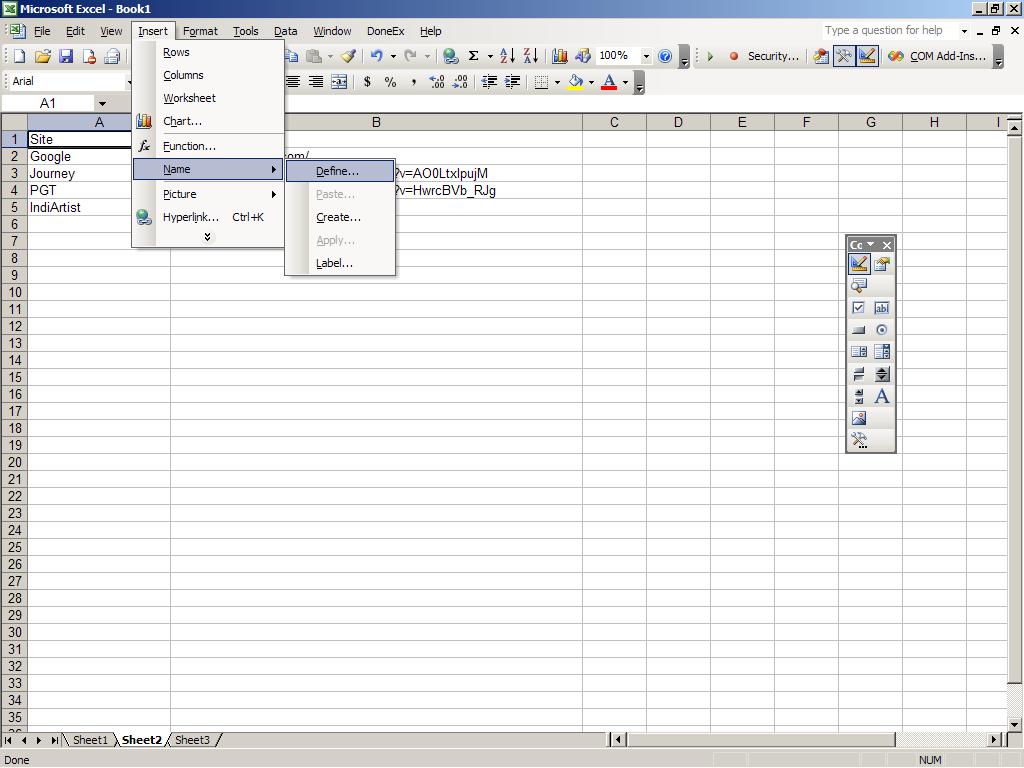
Task: Select the Image control icon
Action: (858, 418)
